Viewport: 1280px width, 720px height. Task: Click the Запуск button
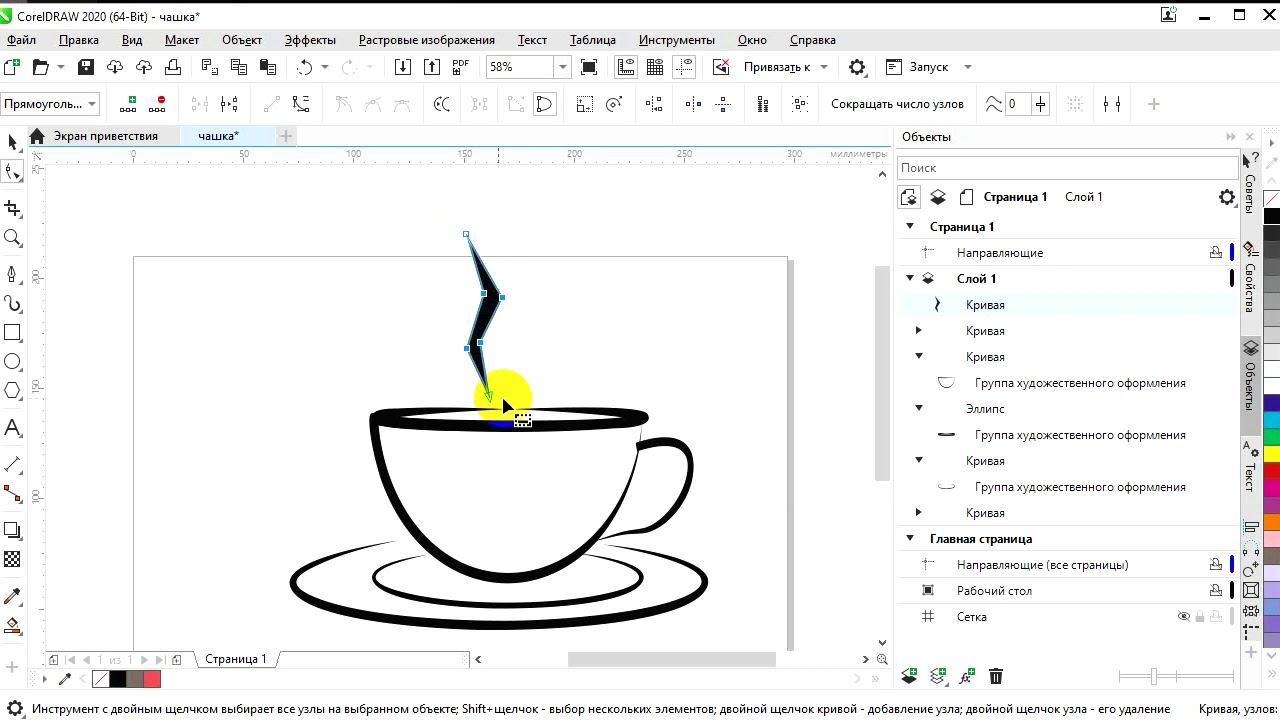pos(928,67)
